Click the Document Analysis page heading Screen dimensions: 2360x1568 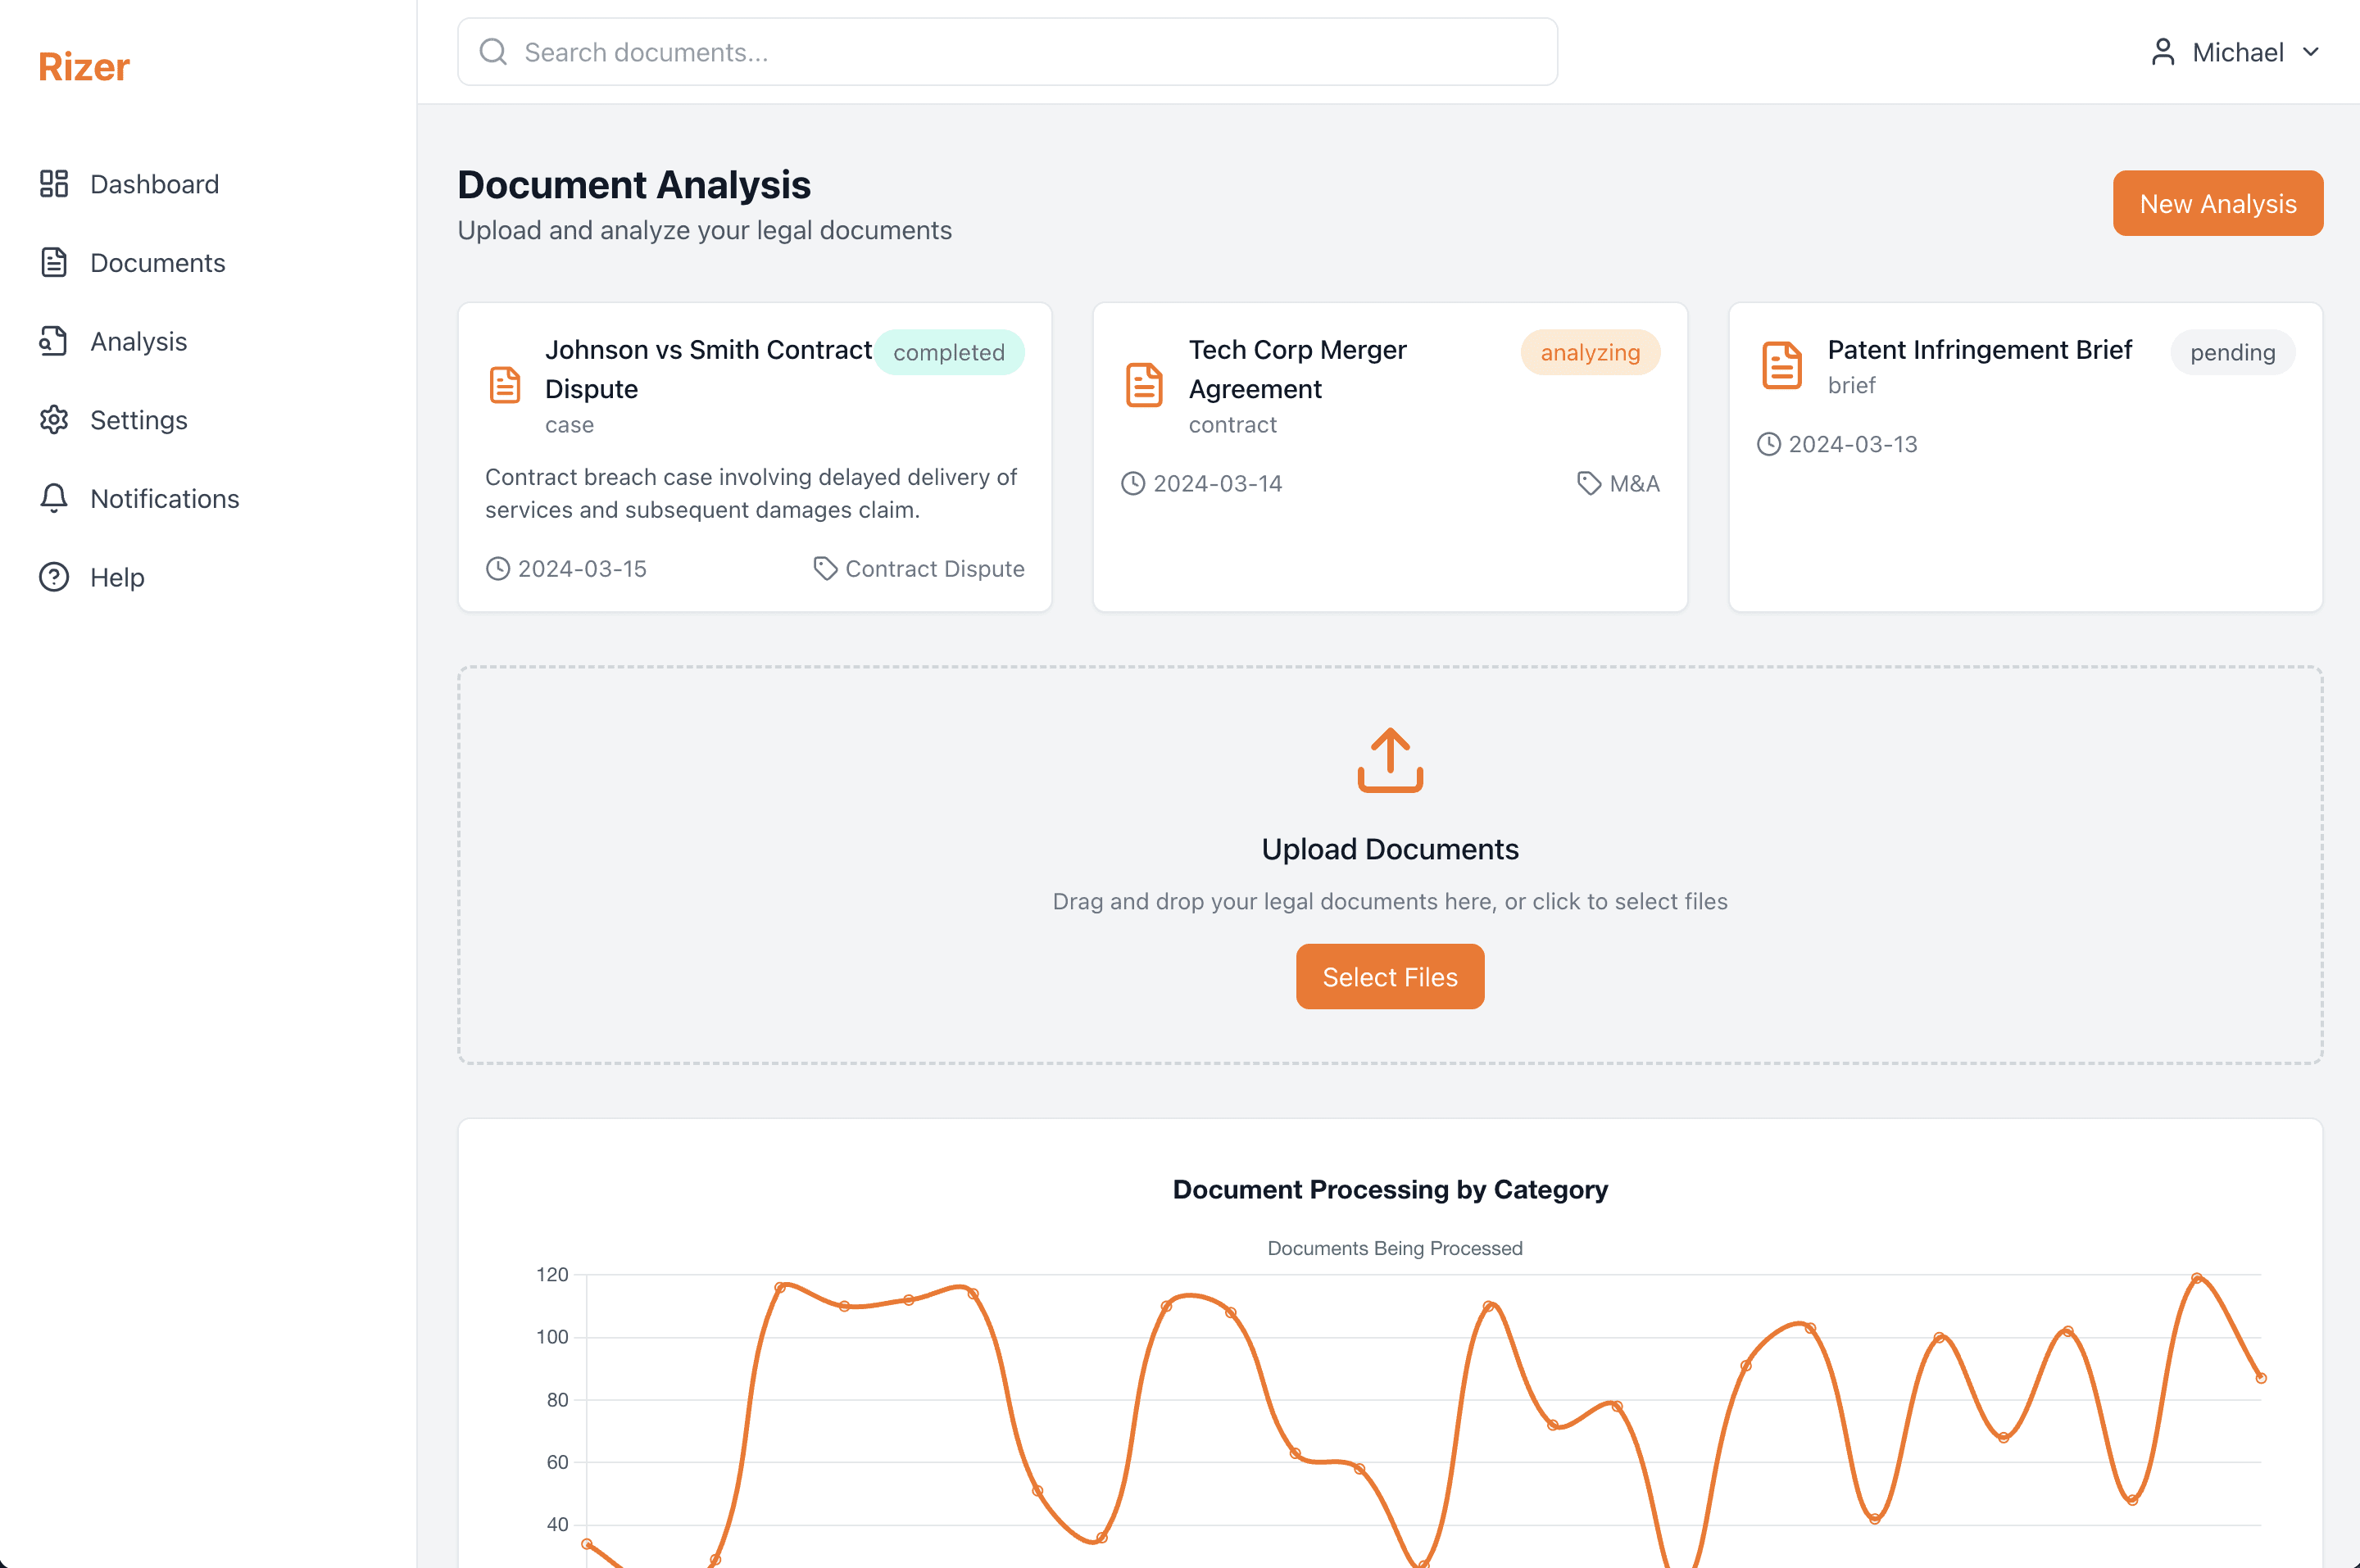tap(634, 185)
